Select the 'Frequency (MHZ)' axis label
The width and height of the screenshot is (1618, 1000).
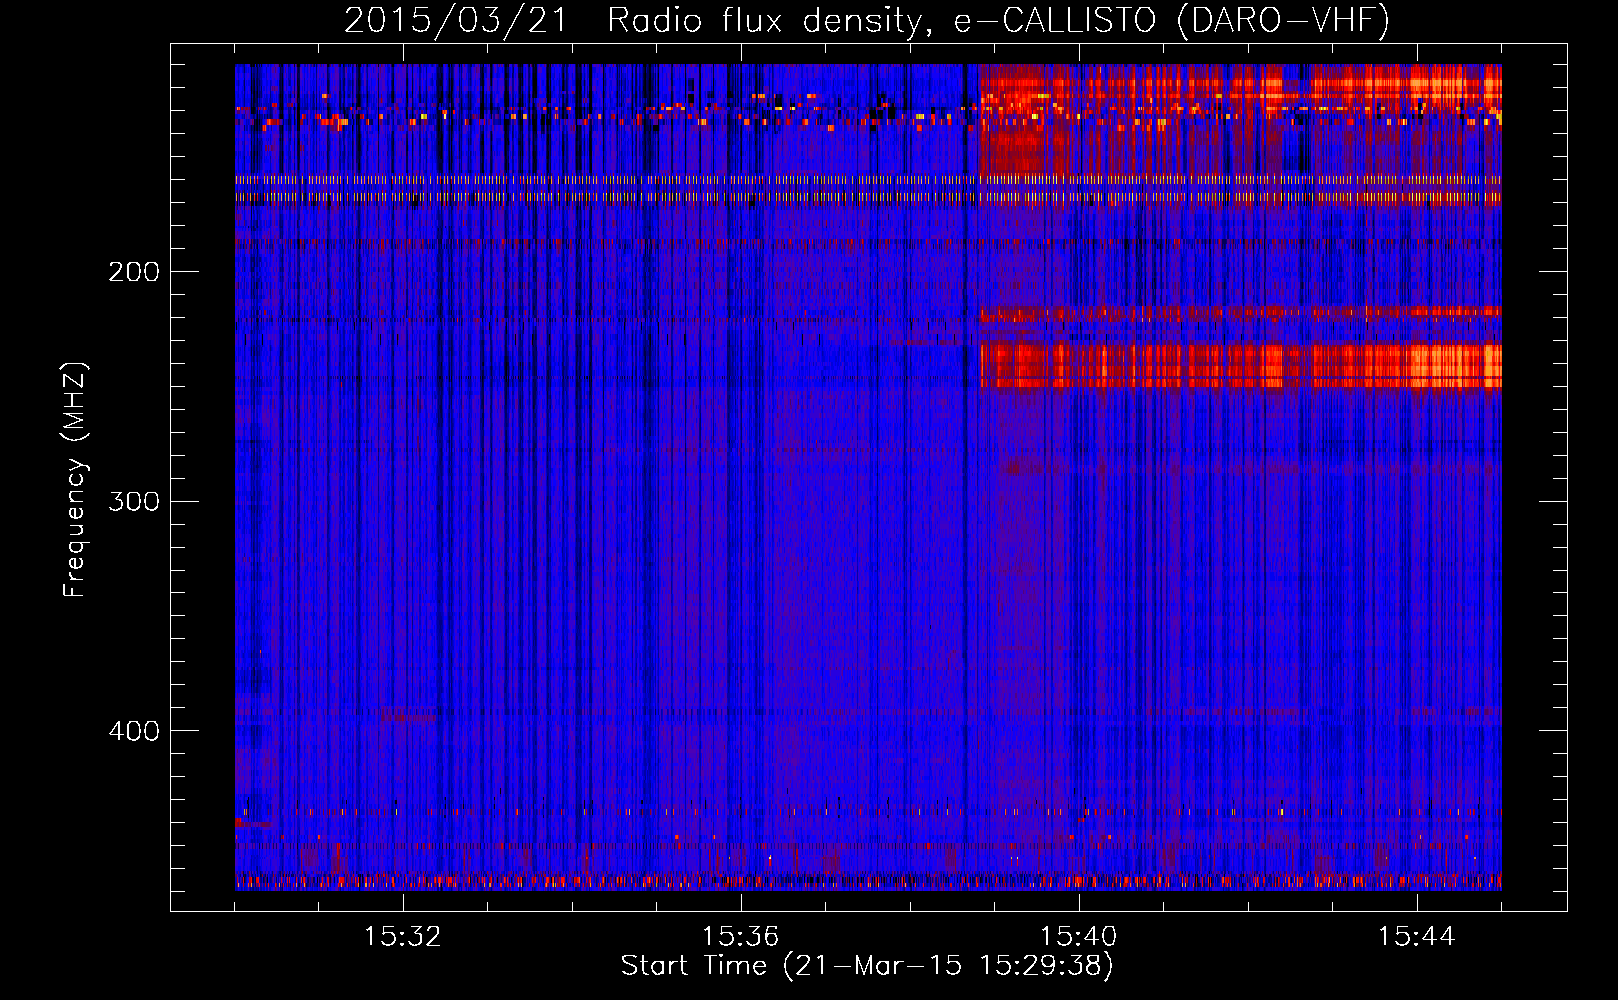(x=76, y=479)
